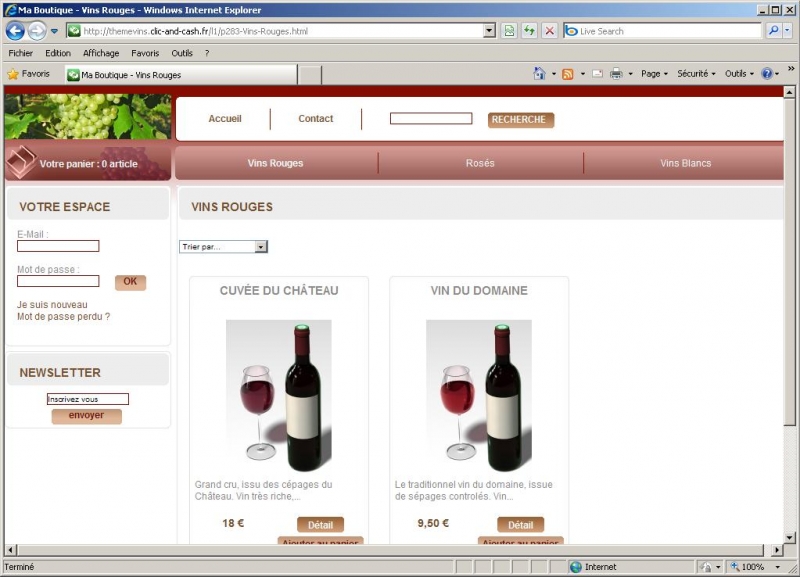
Task: Click the Vin du Domaine bottle image
Action: point(479,395)
